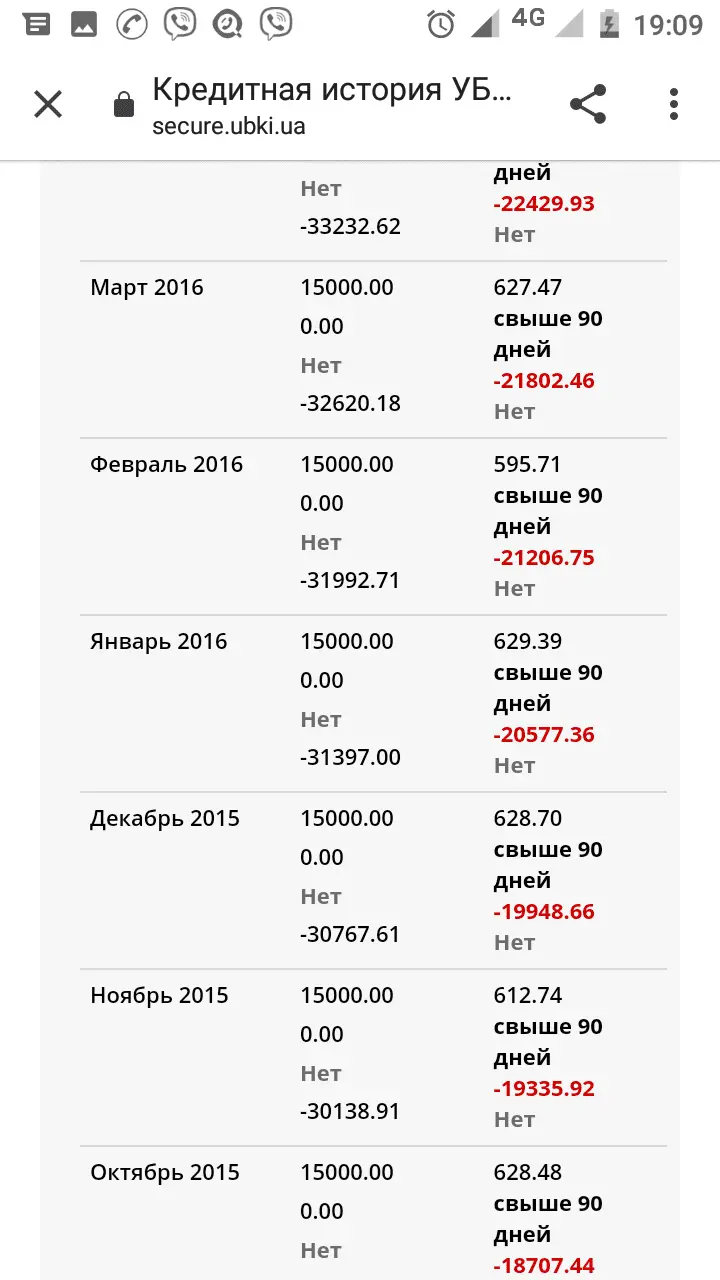Tap the balance value -30138.91
This screenshot has width=720, height=1280.
point(350,1112)
